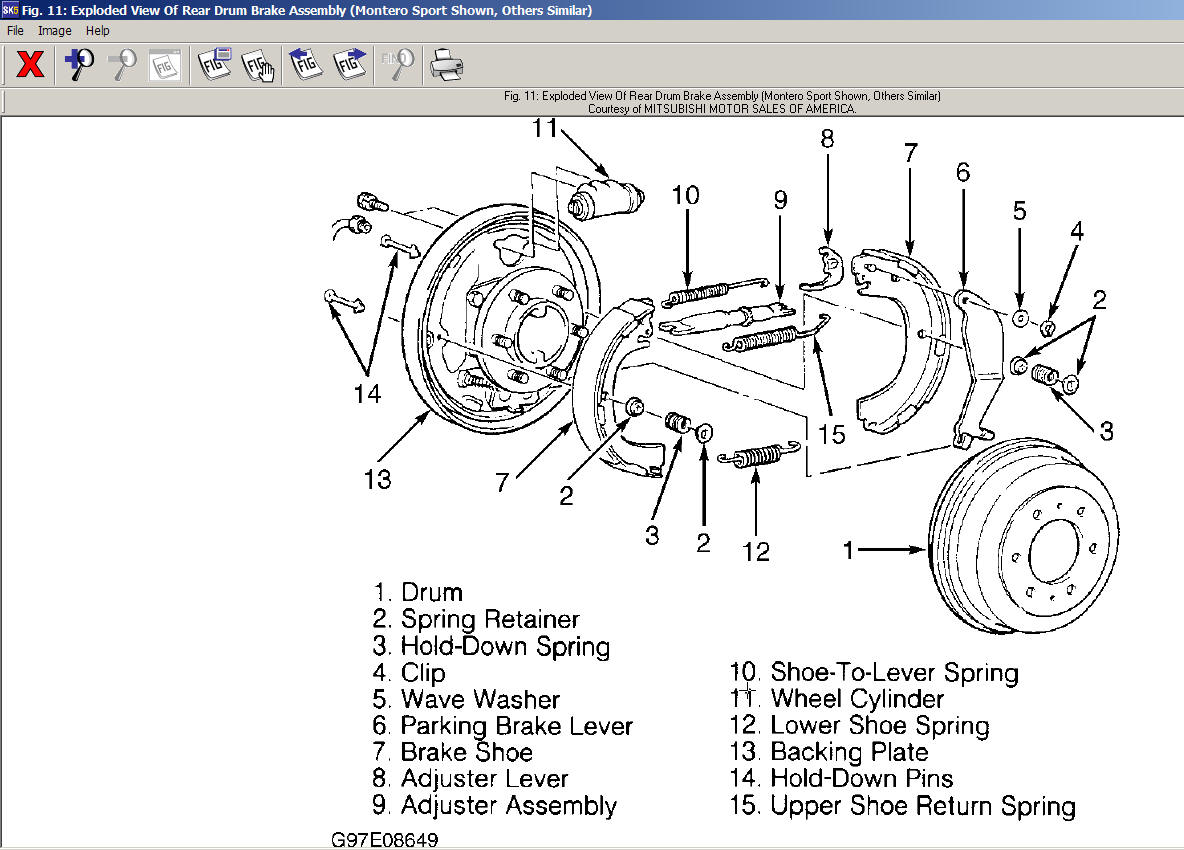The width and height of the screenshot is (1184, 850).
Task: Print the figure using printer icon
Action: pos(446,66)
